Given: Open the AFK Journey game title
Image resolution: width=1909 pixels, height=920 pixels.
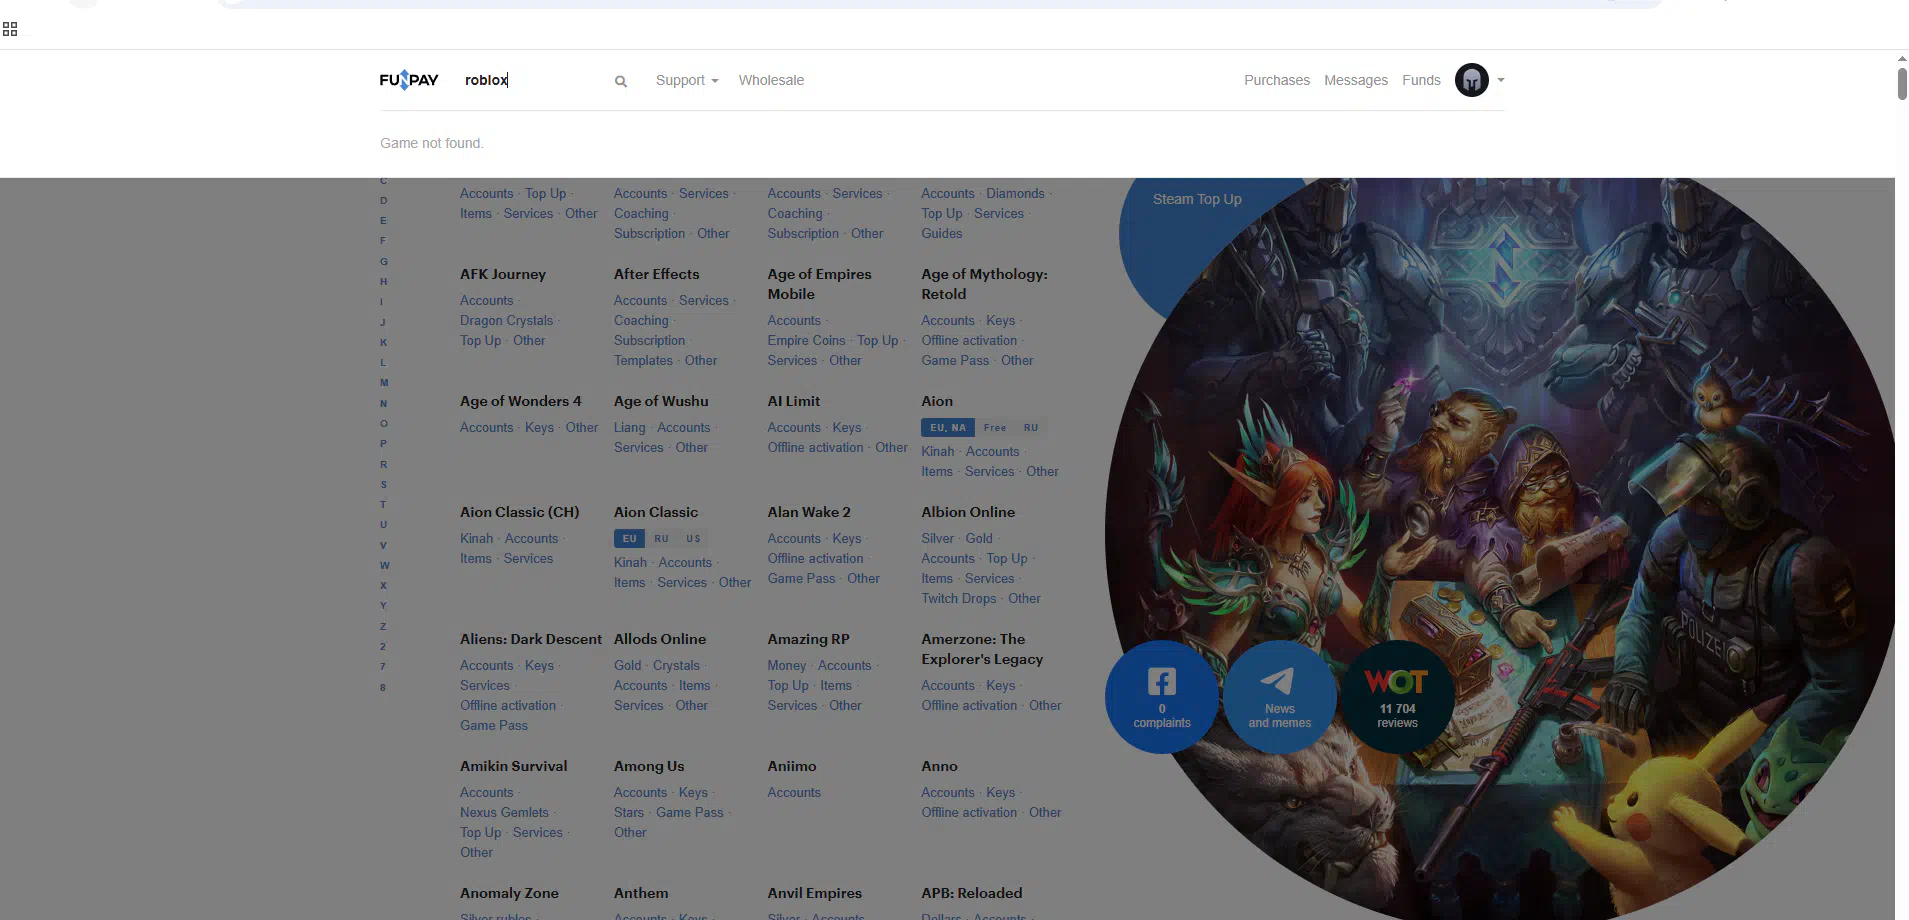Looking at the screenshot, I should click(503, 274).
